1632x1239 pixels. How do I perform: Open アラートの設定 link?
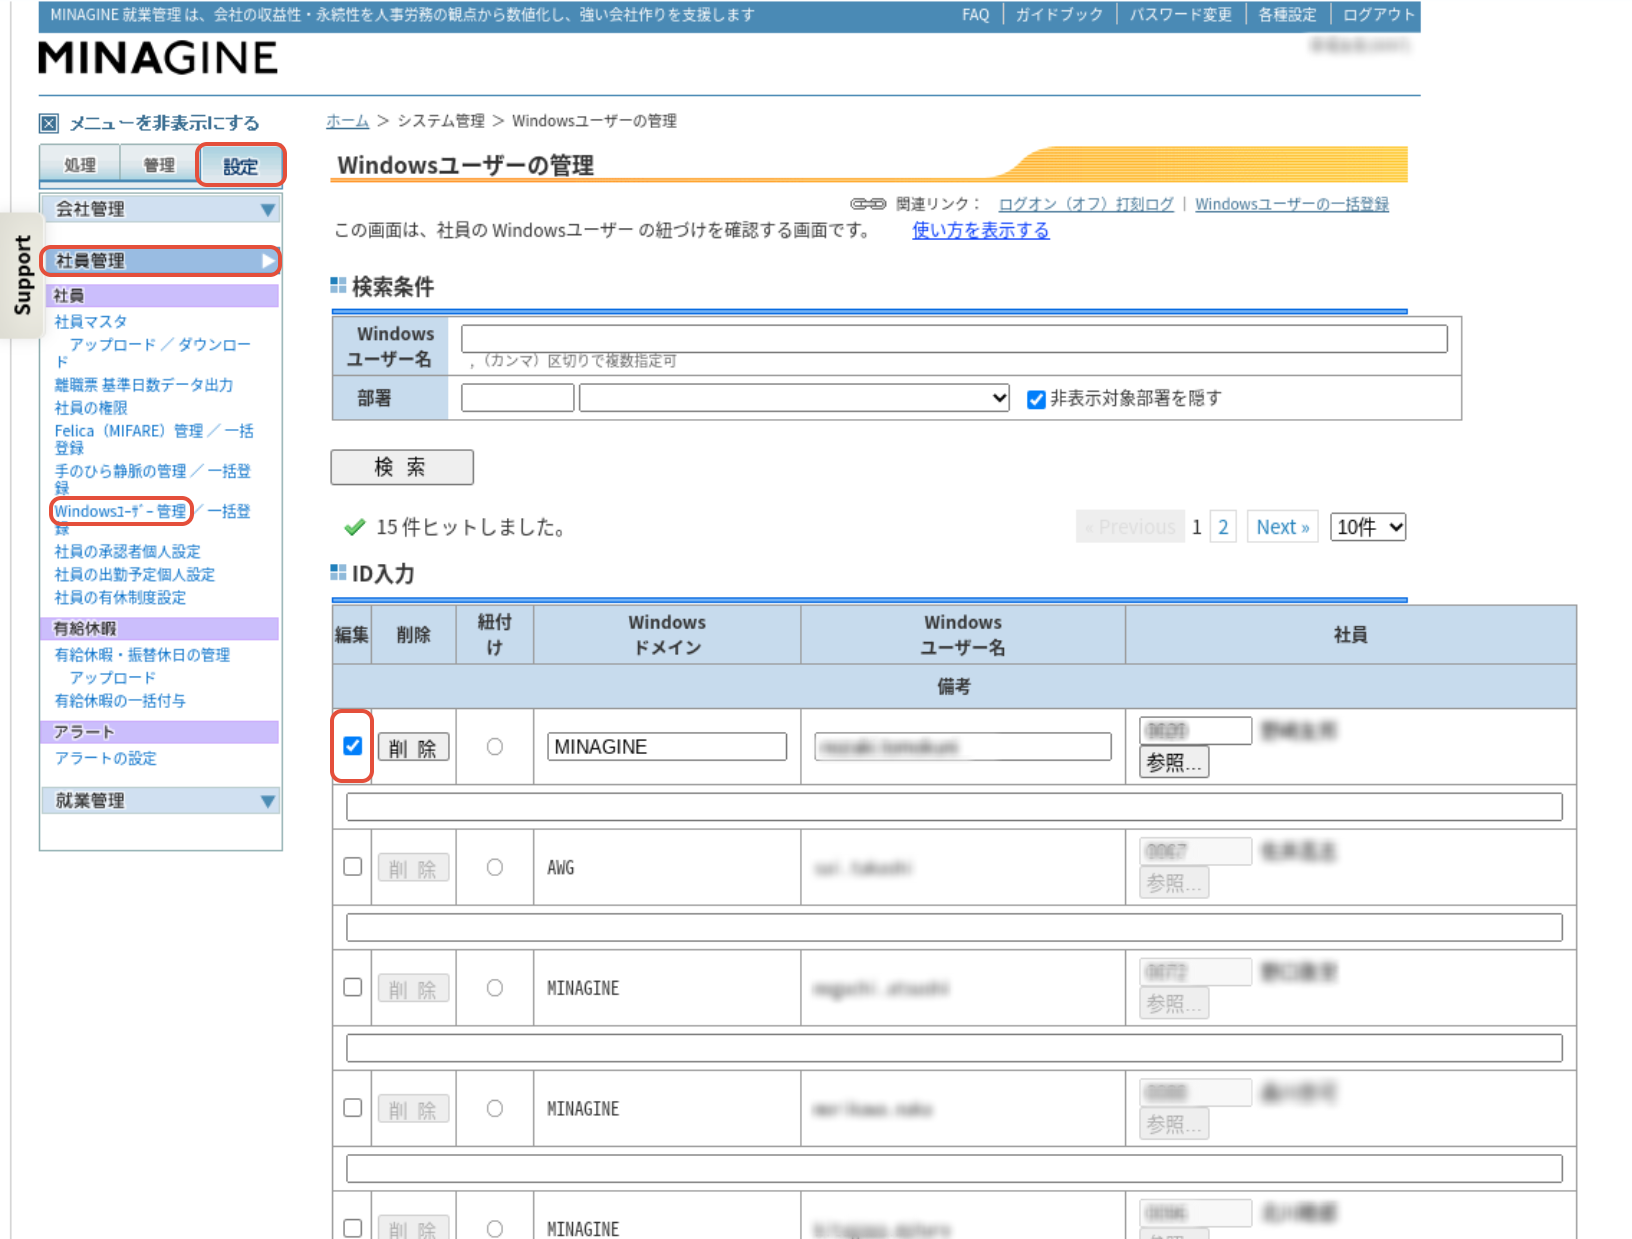click(106, 758)
